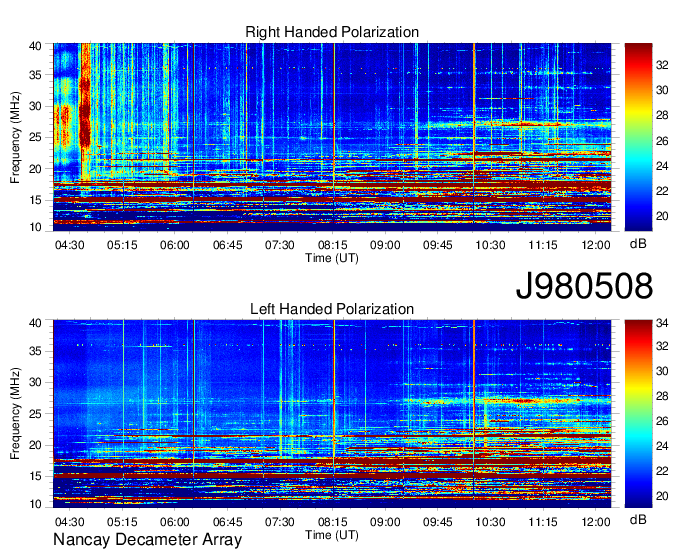680x552 pixels.
Task: Click the 28 value on top colorbar
Action: 662,115
